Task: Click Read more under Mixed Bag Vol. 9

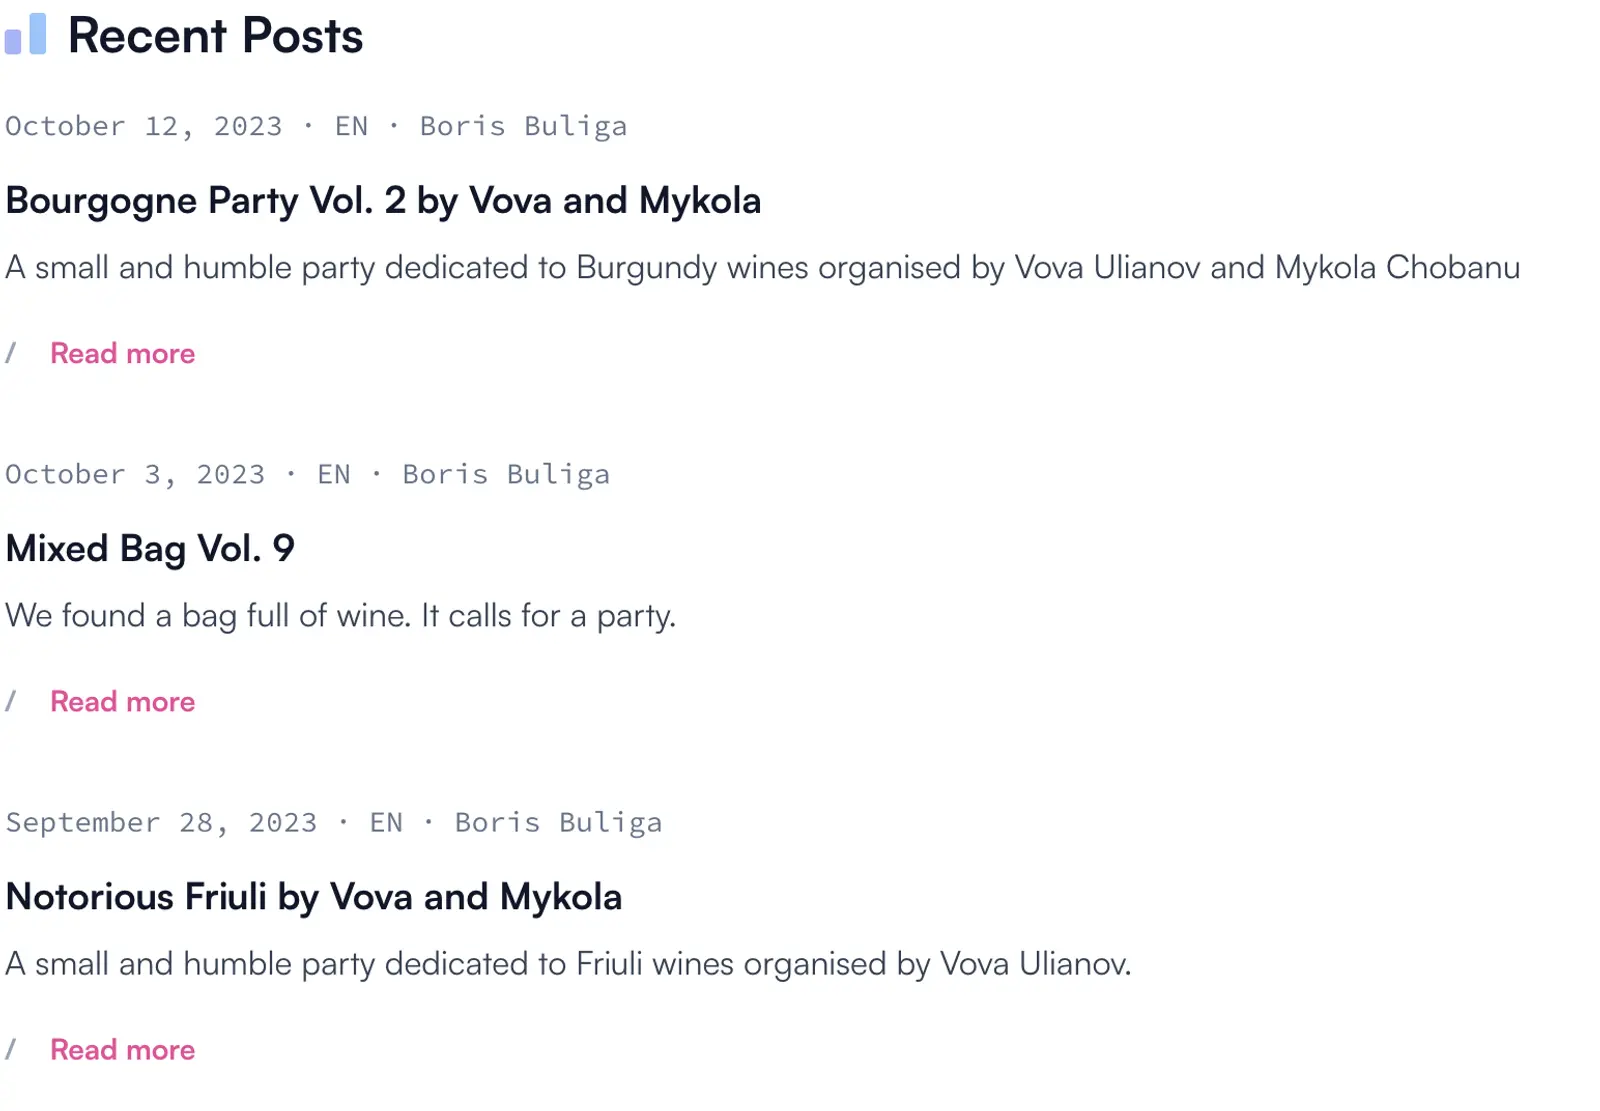Action: [x=122, y=702]
